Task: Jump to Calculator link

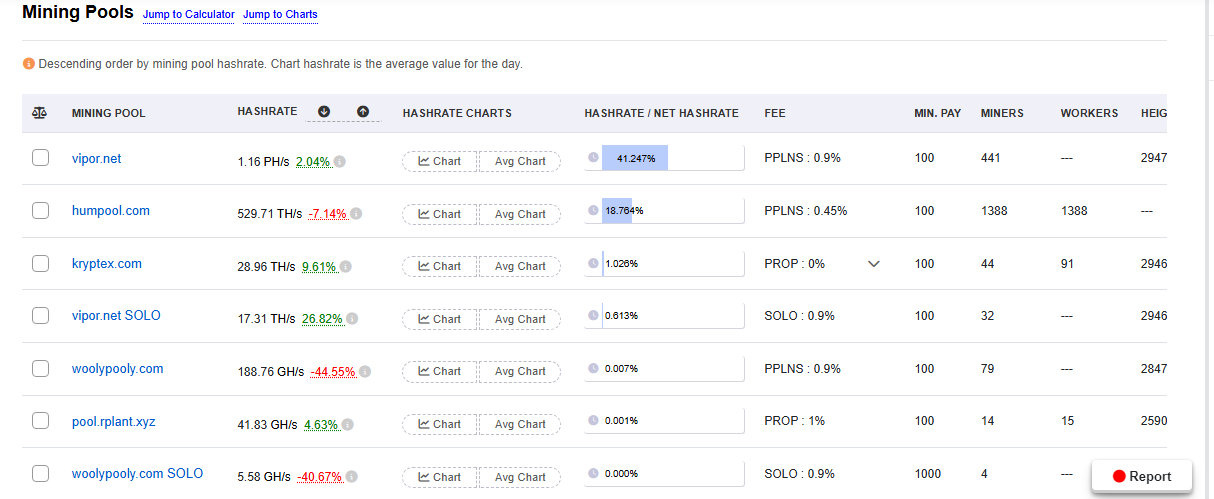Action: [x=189, y=15]
